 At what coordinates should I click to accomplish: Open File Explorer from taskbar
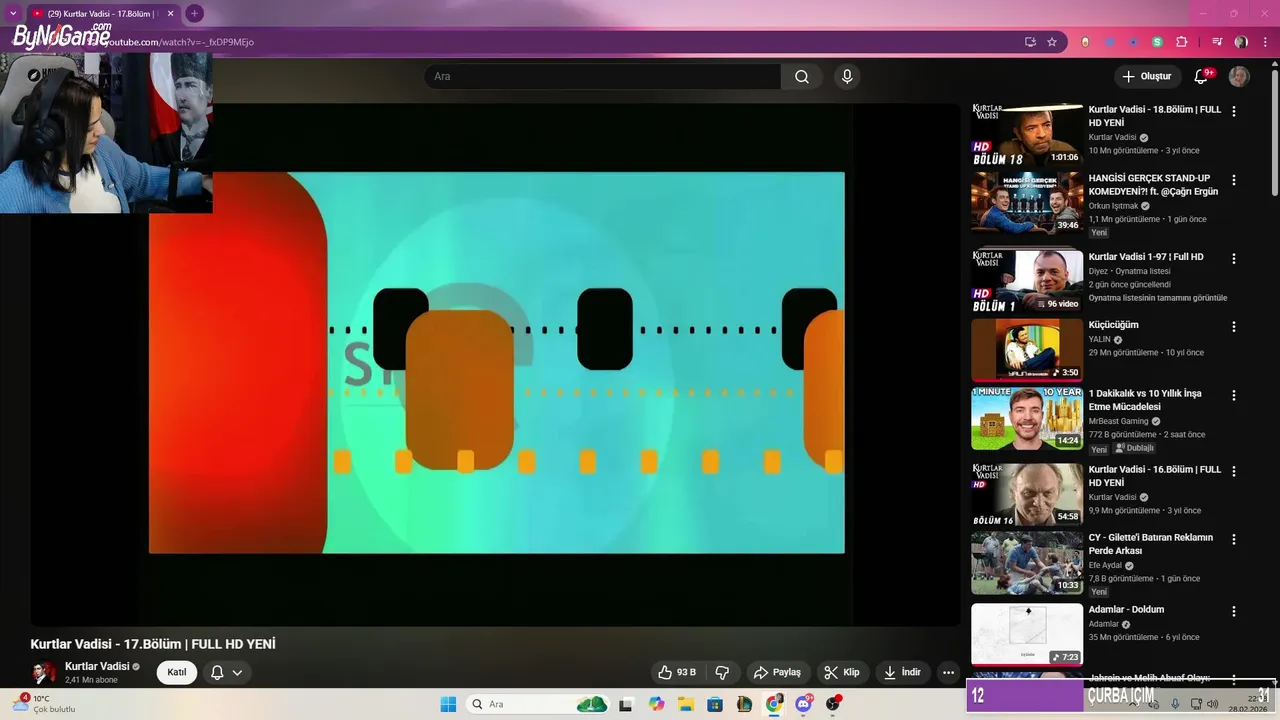pyautogui.click(x=686, y=704)
